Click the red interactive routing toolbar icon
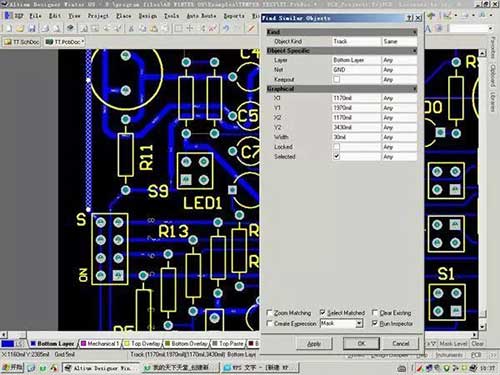500x375 pixels. 251,29
